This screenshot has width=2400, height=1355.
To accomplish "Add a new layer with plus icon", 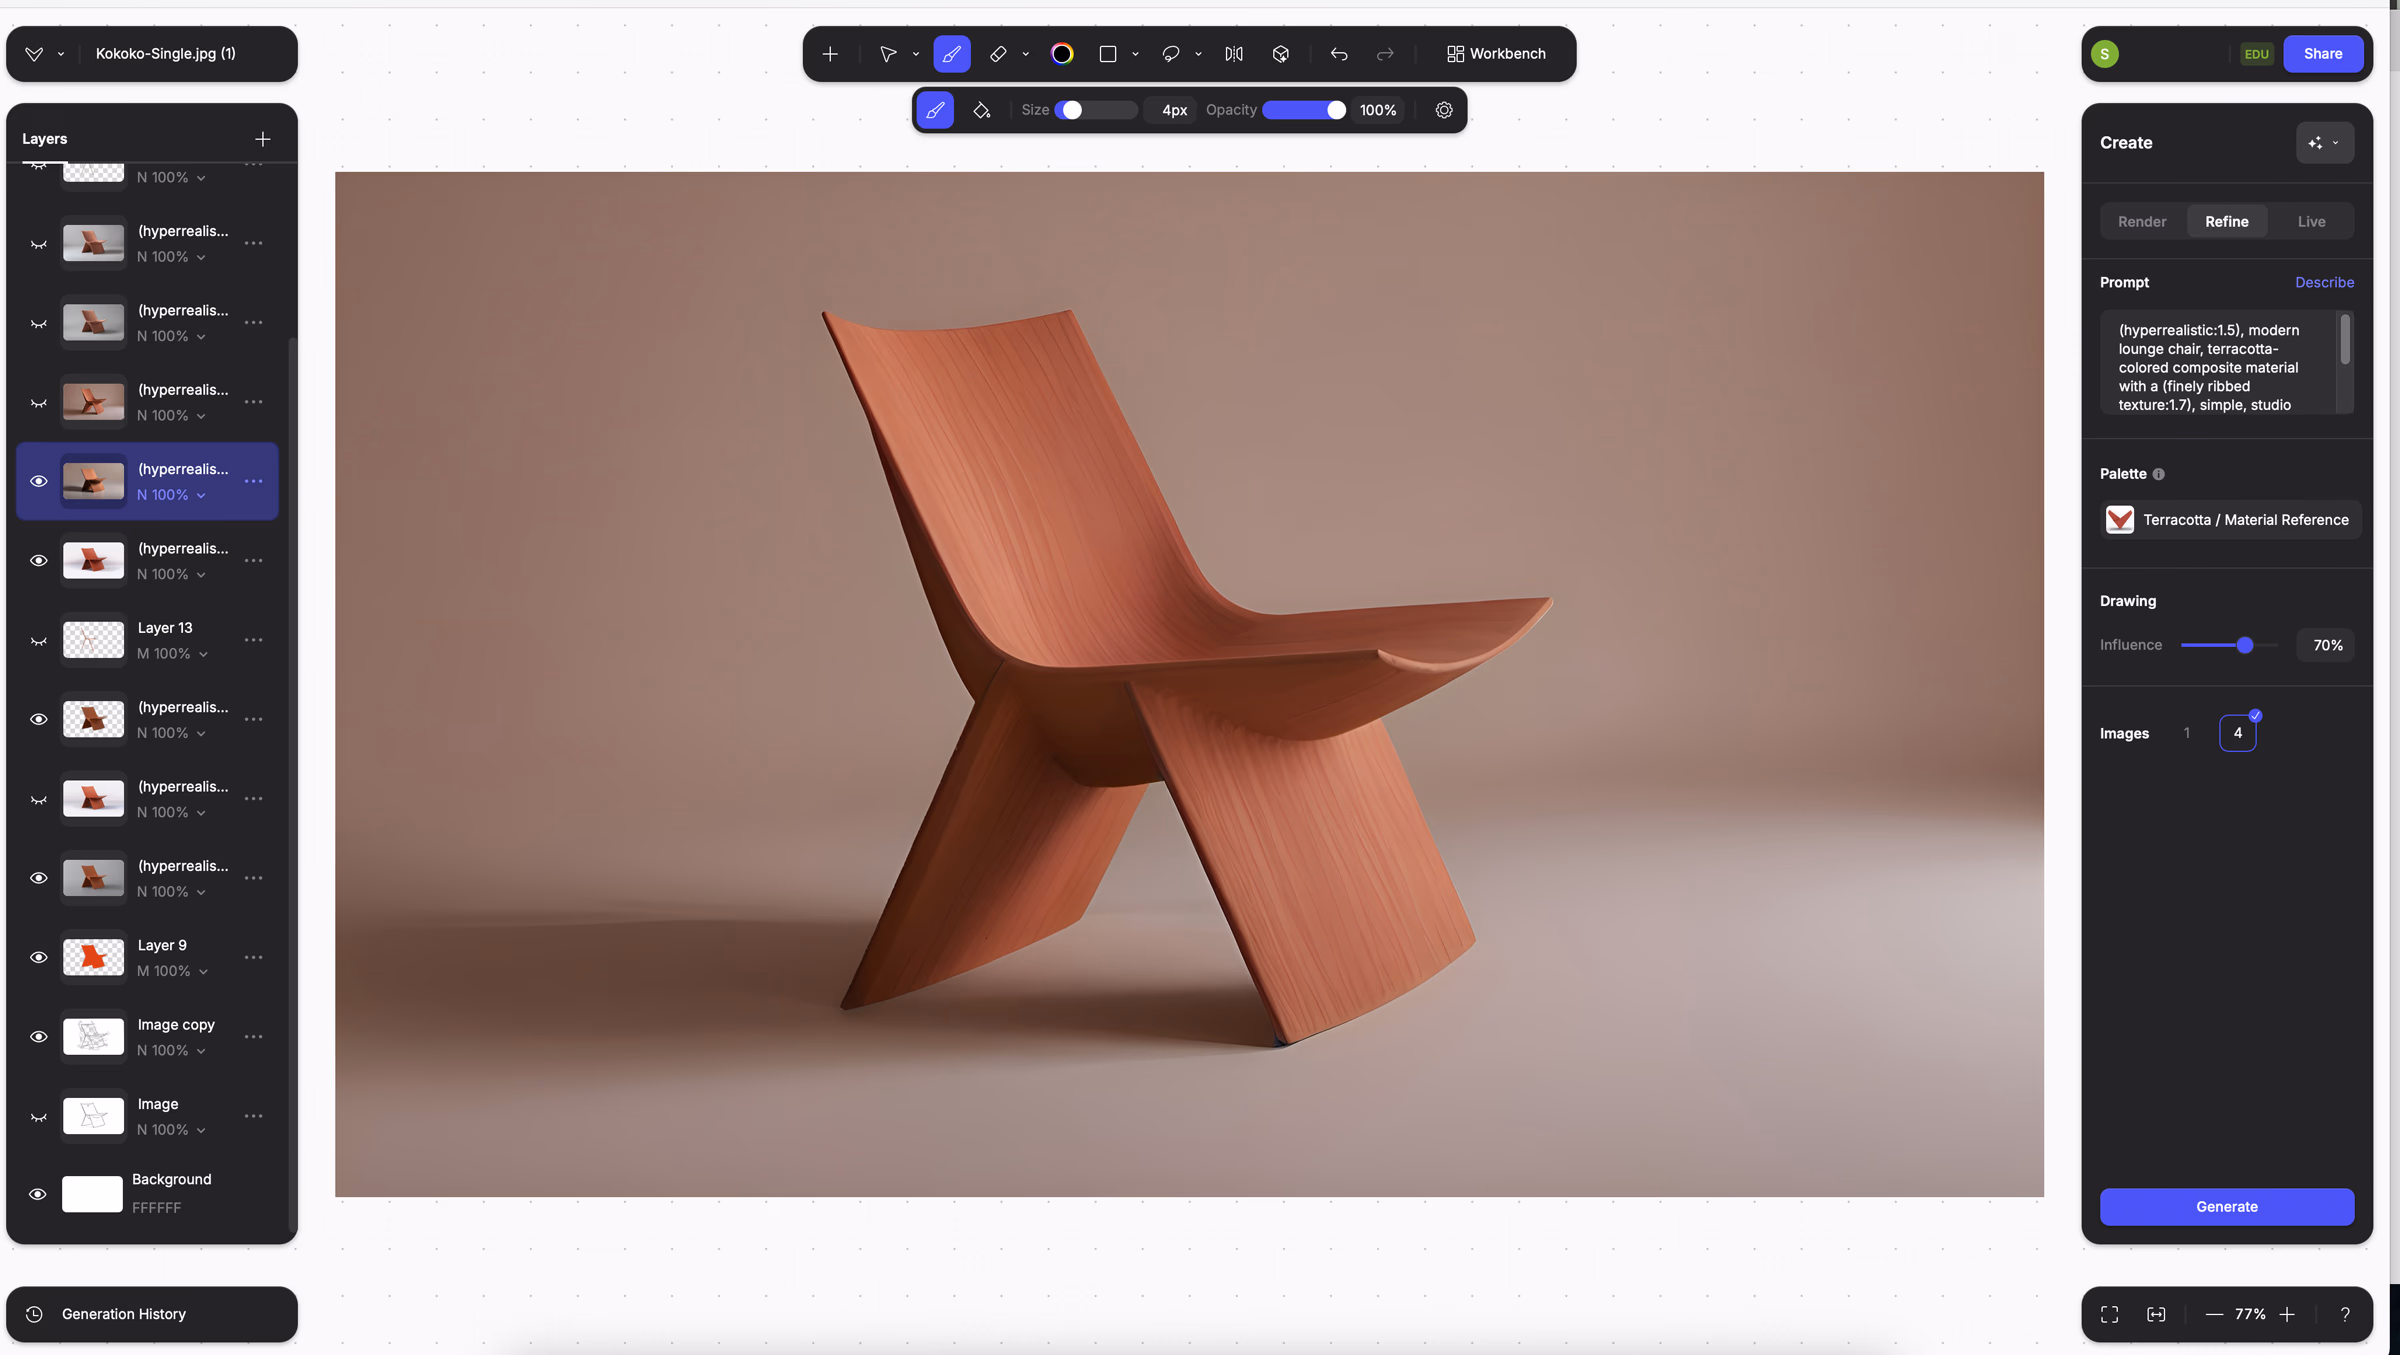I will pos(262,139).
